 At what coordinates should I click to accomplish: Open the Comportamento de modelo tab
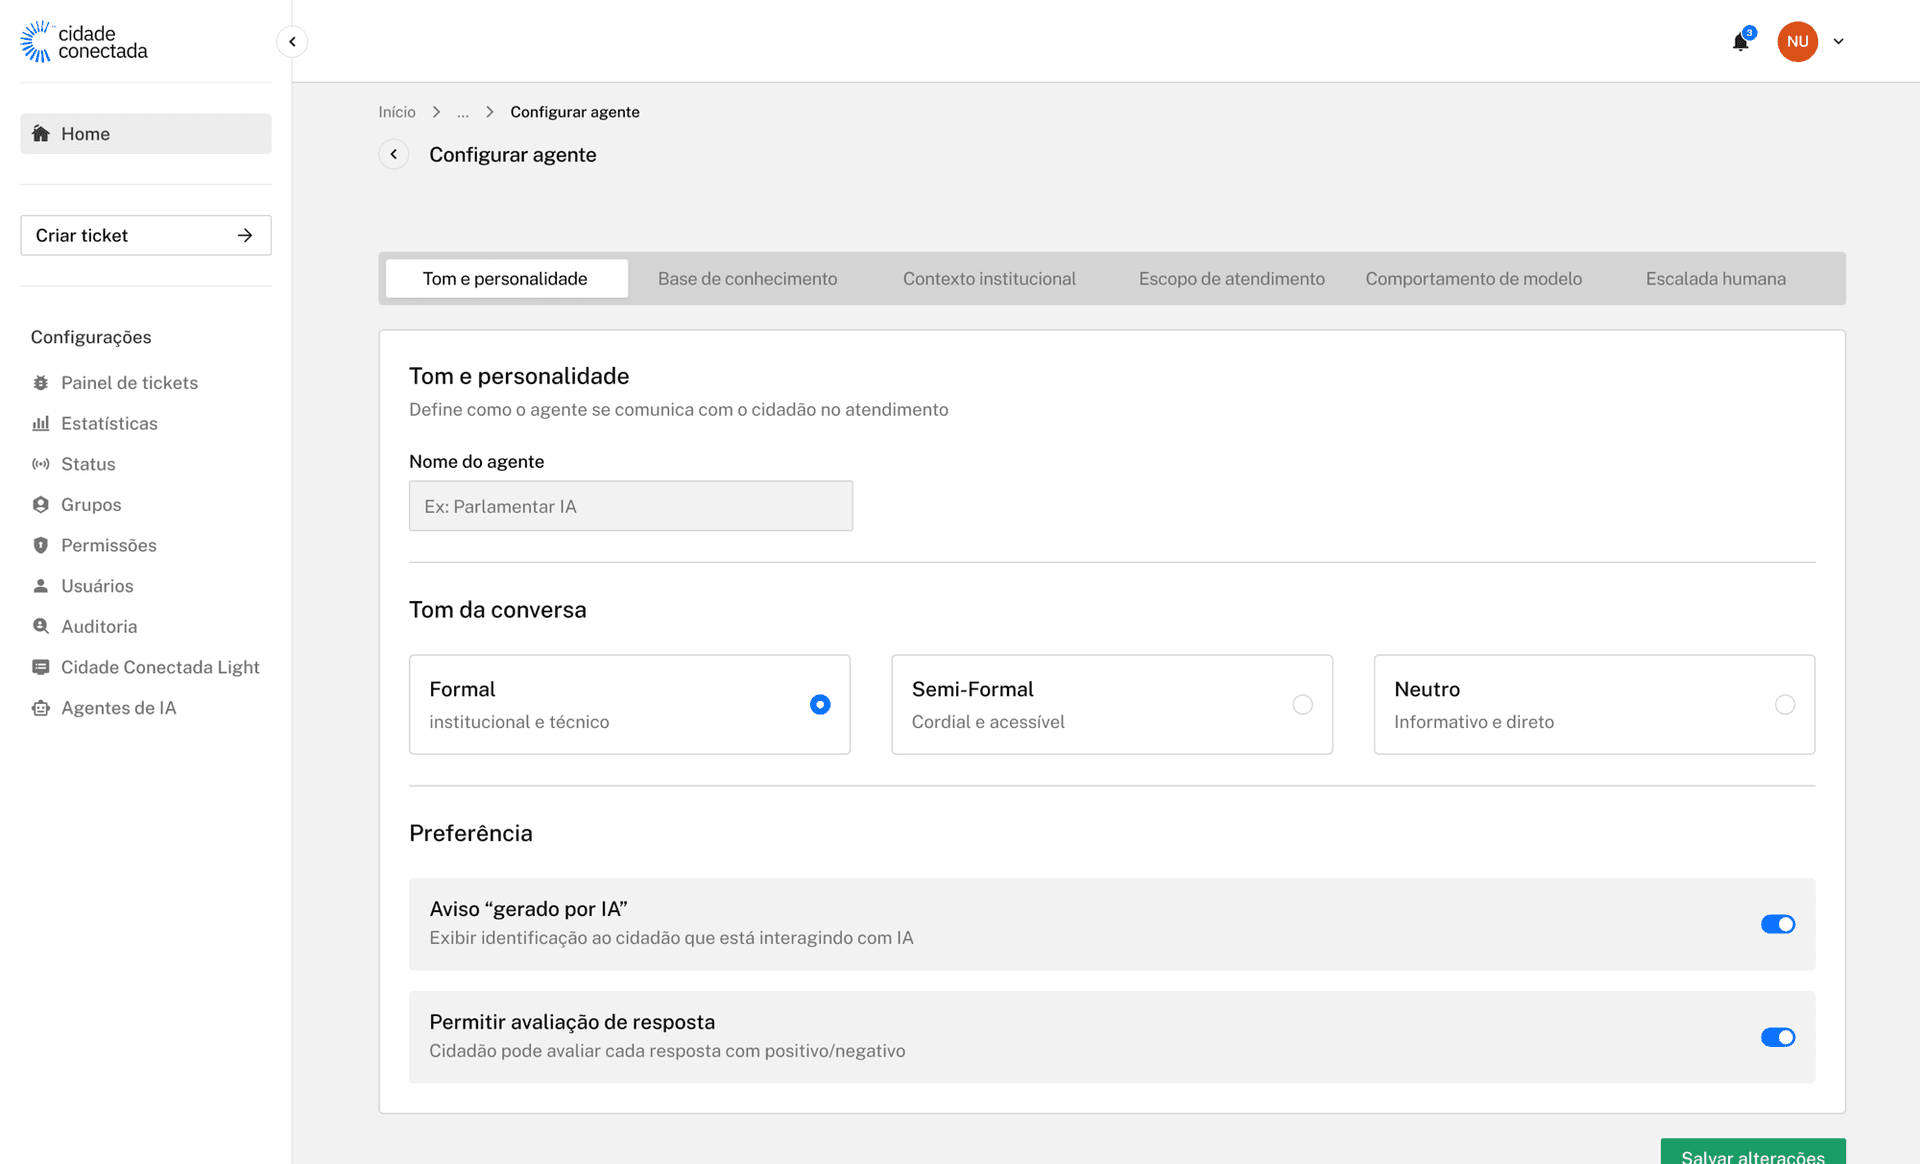click(1474, 279)
